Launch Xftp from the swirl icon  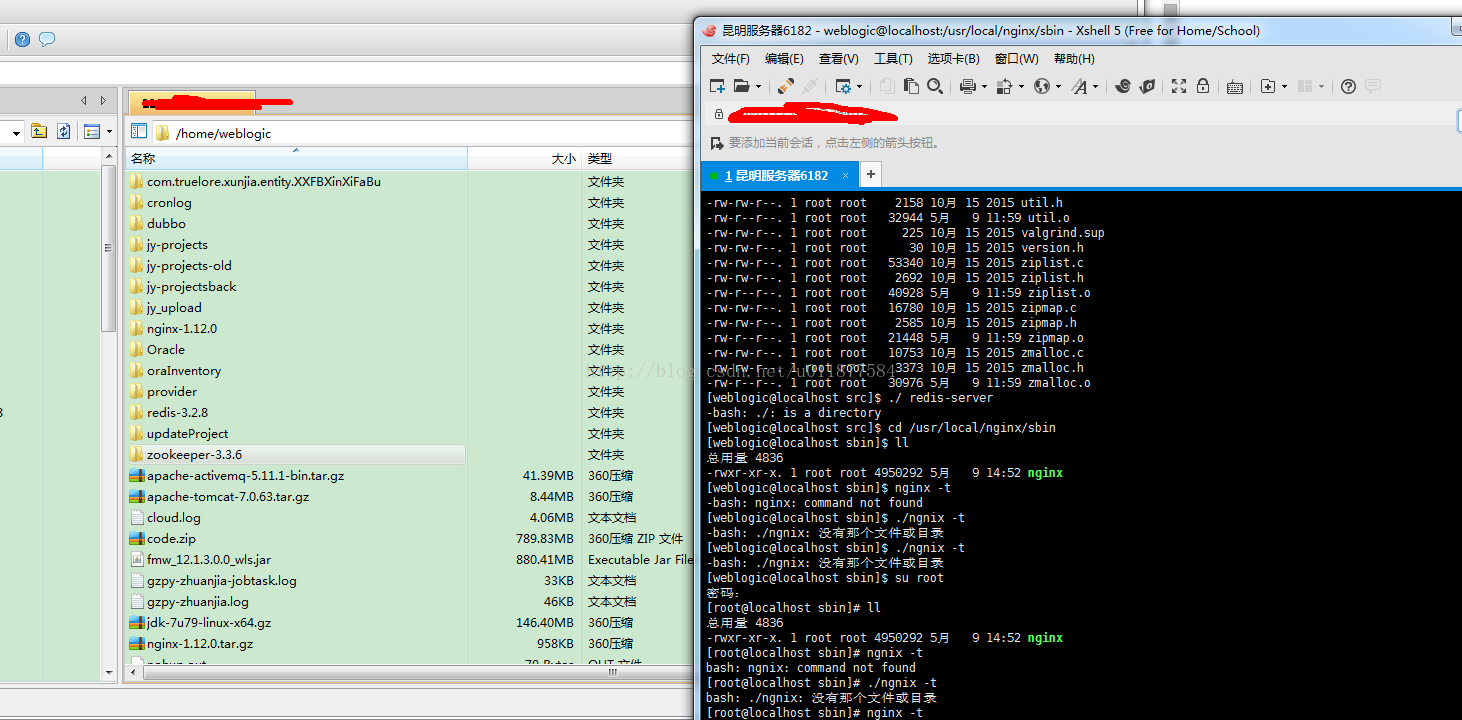[x=1122, y=87]
